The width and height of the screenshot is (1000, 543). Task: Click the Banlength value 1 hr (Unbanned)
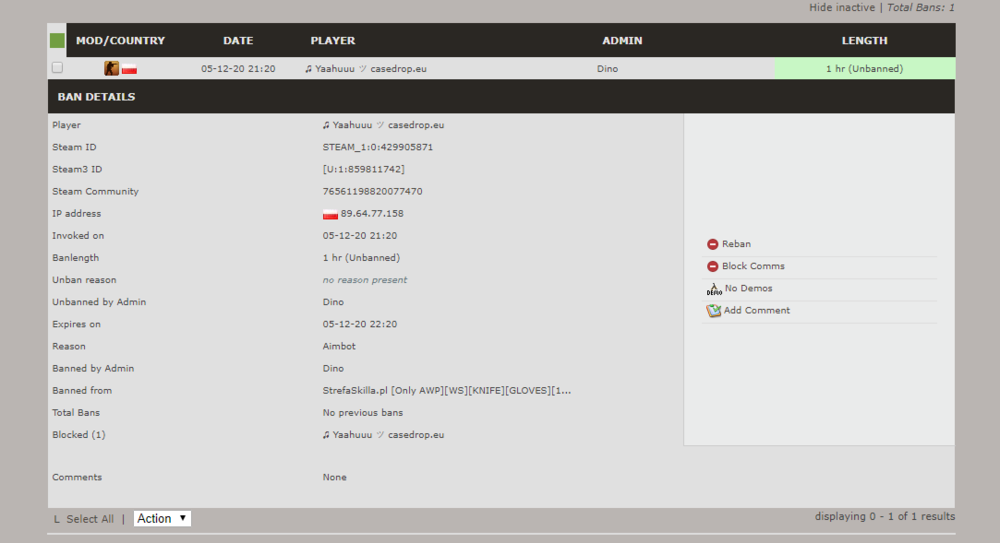point(361,258)
